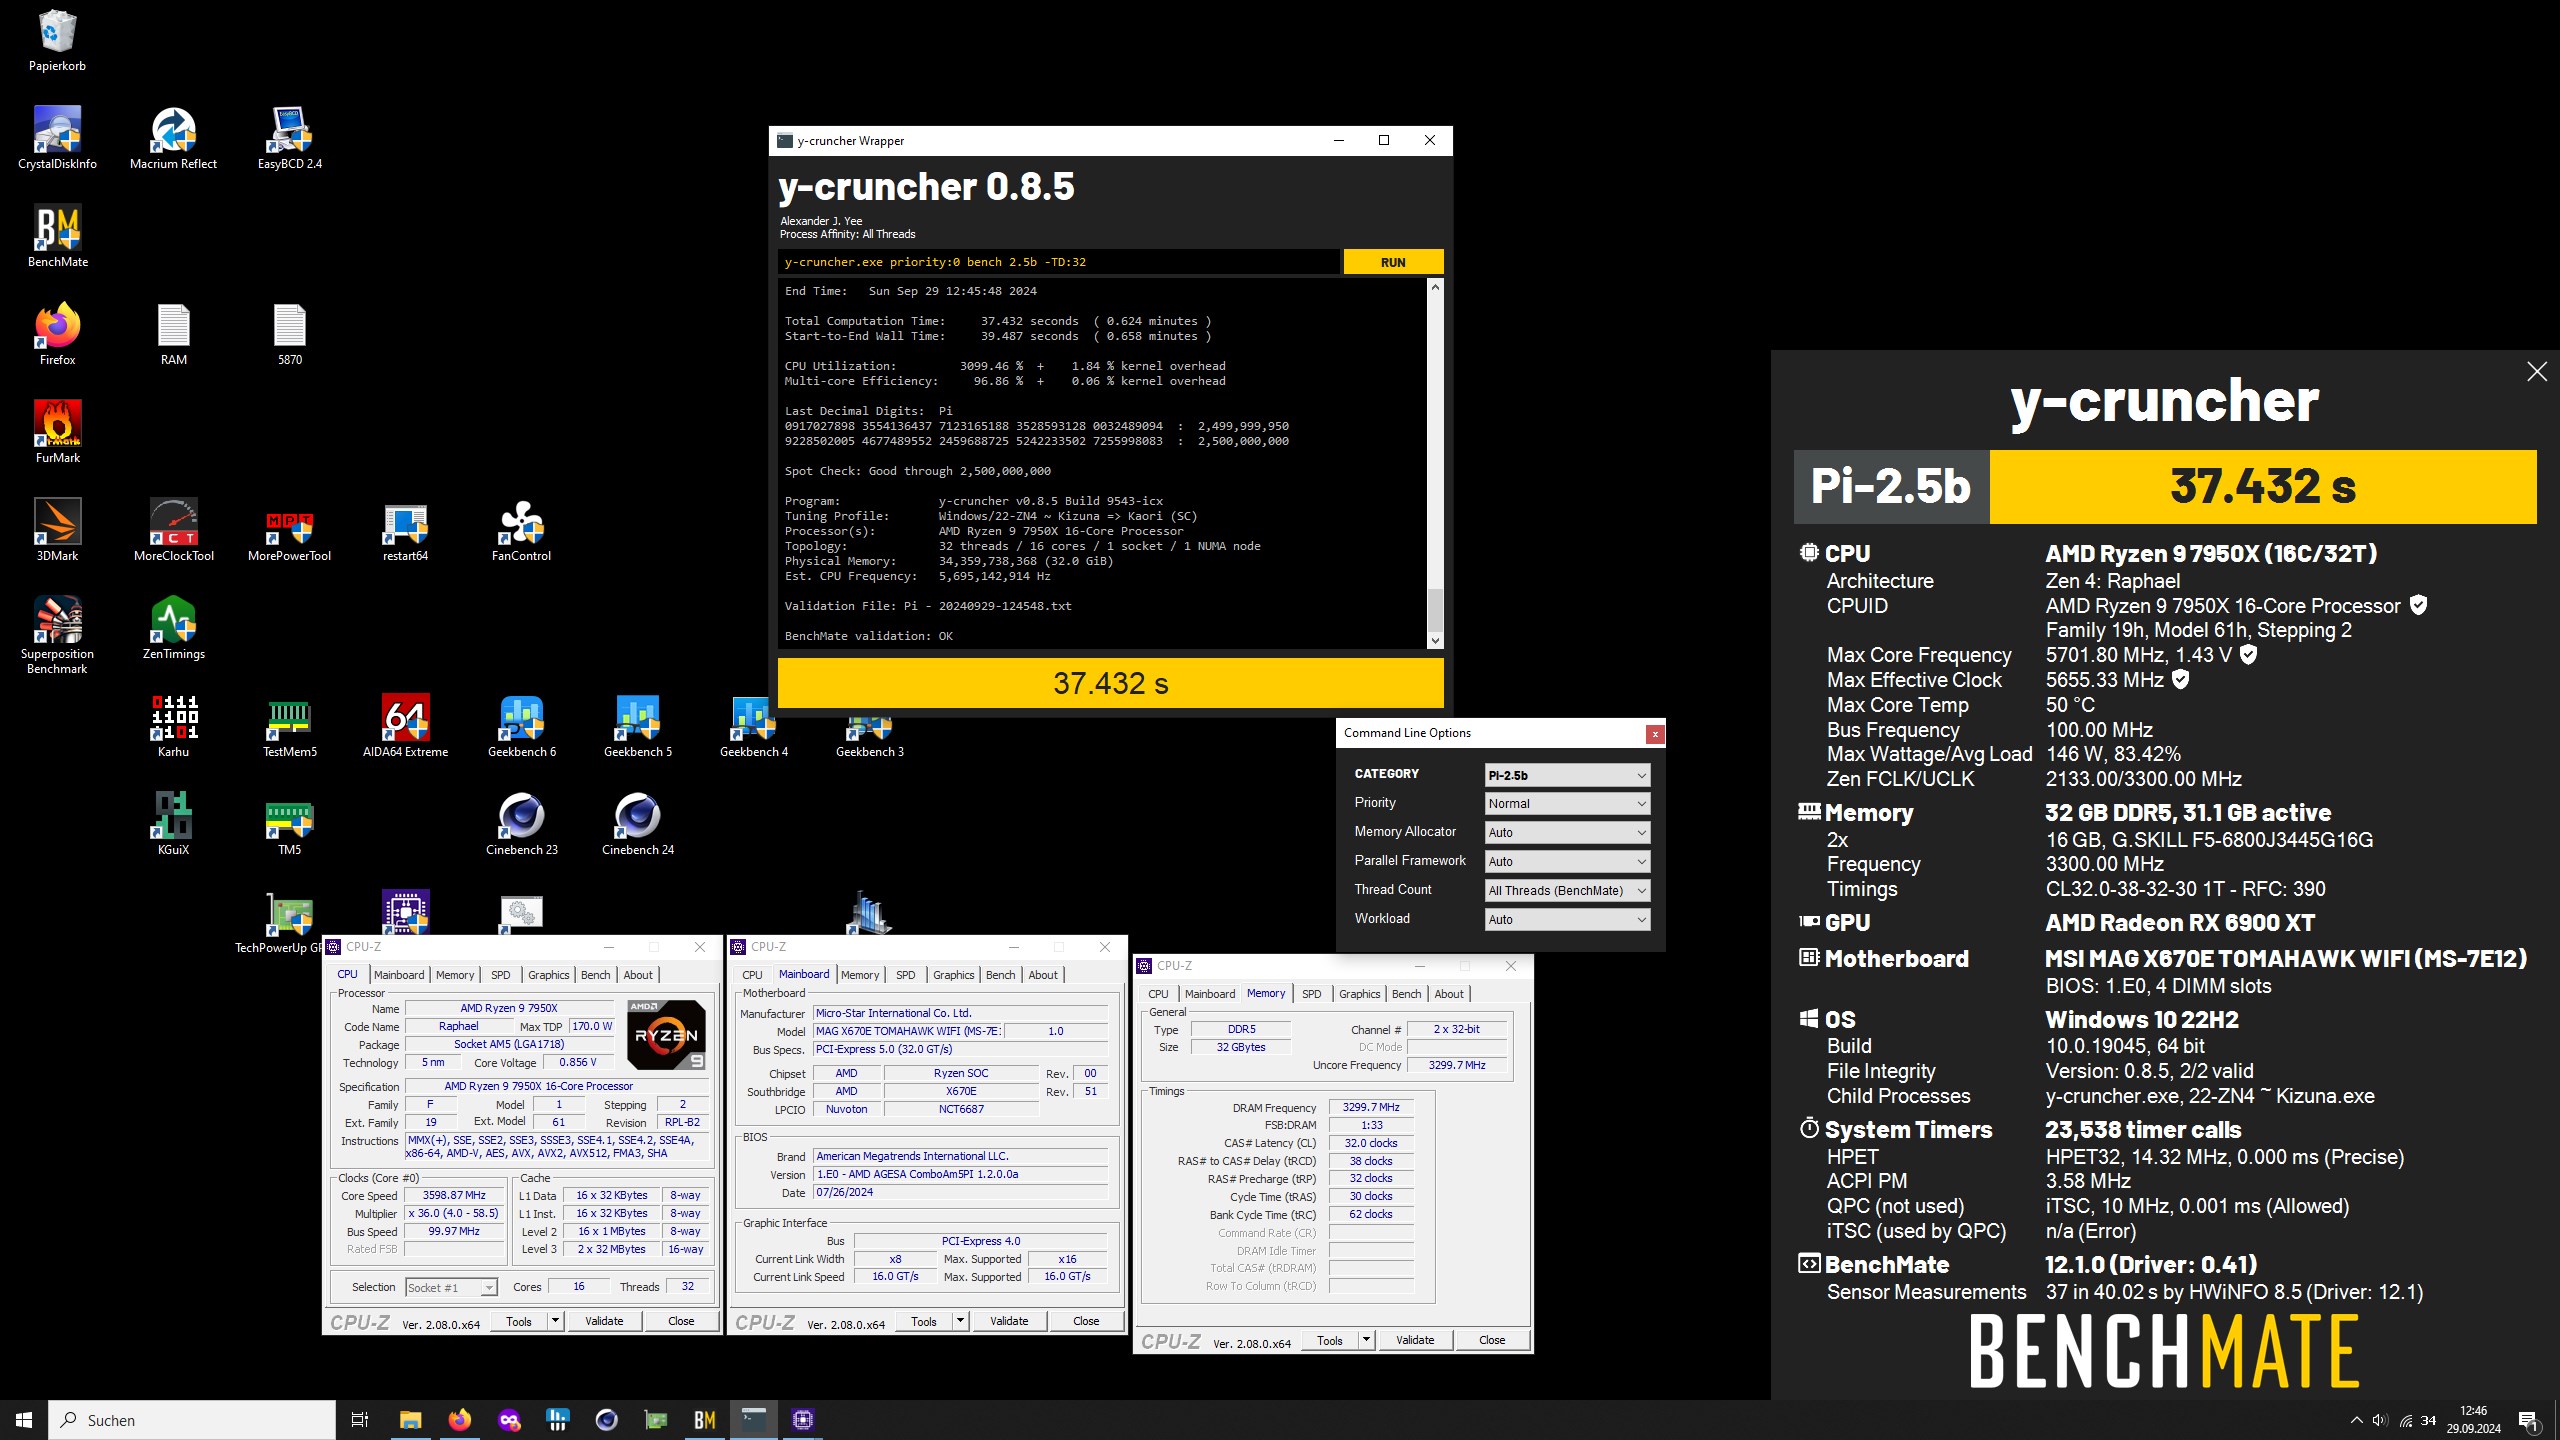
Task: Open the Task View taskbar button
Action: (x=360, y=1420)
